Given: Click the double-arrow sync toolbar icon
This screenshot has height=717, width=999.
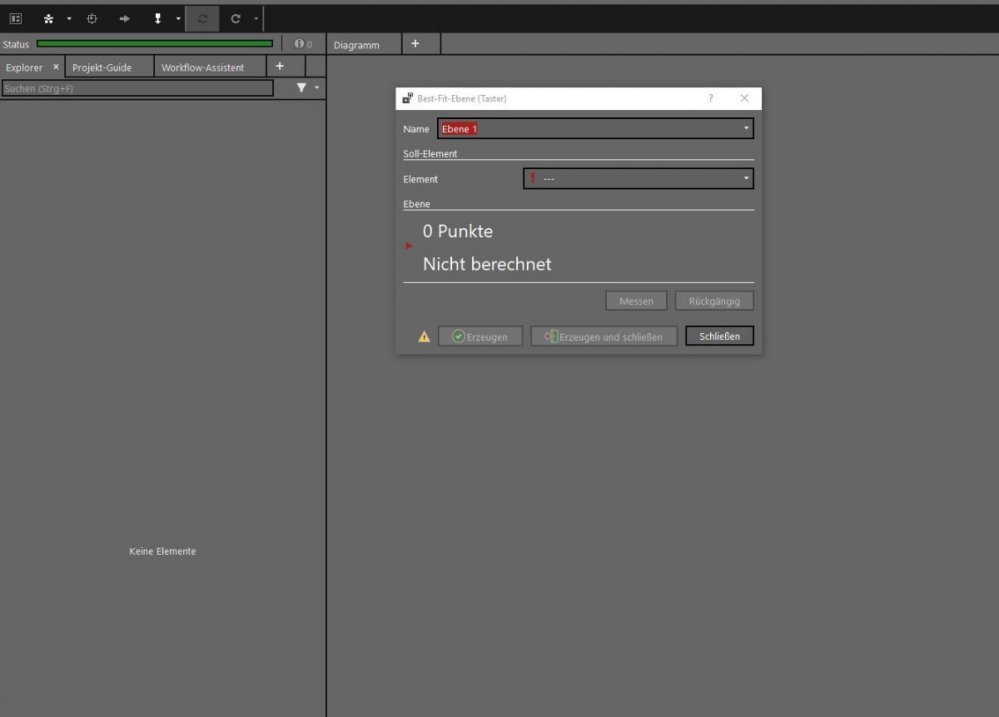Looking at the screenshot, I should click(x=202, y=18).
